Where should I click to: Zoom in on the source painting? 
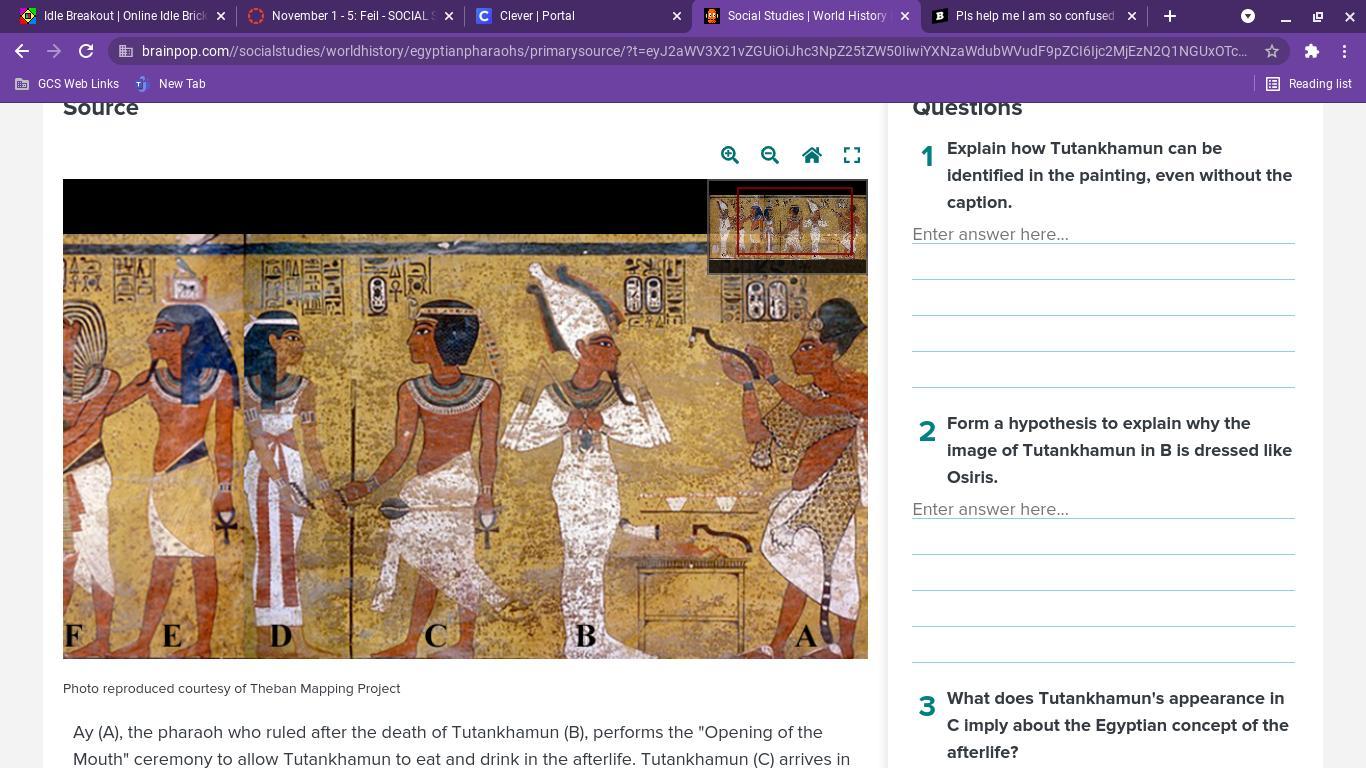tap(730, 155)
